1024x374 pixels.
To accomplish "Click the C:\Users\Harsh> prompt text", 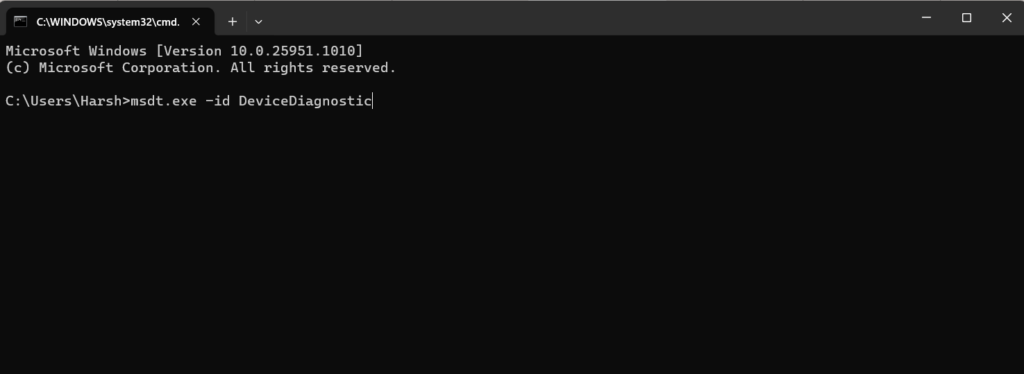I will click(67, 101).
